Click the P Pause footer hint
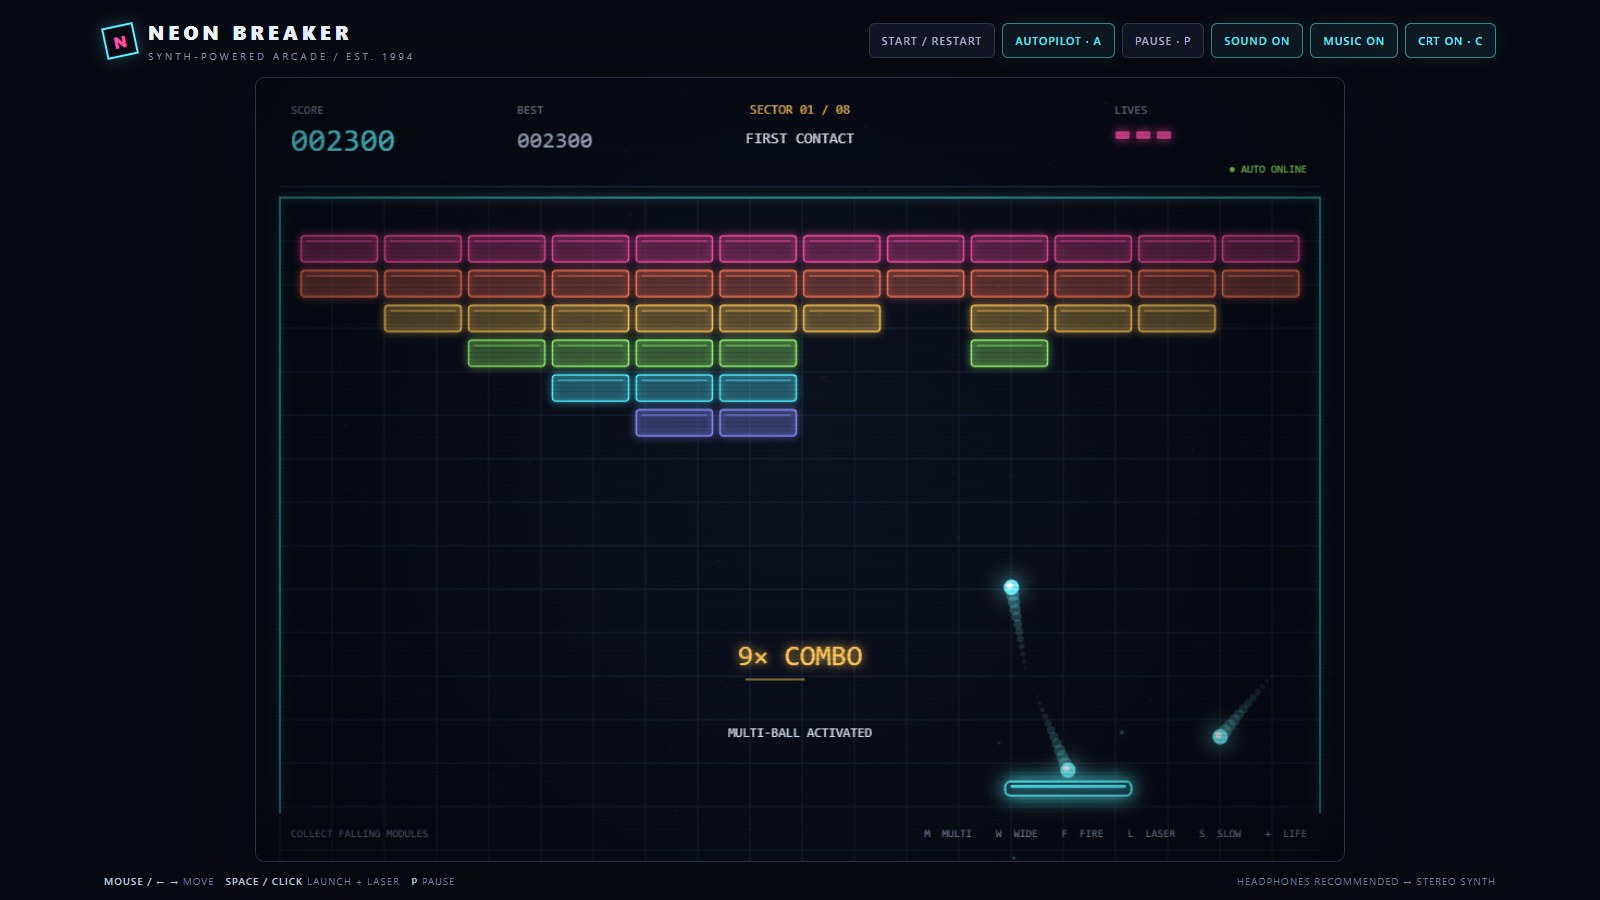This screenshot has height=900, width=1600. pyautogui.click(x=433, y=882)
